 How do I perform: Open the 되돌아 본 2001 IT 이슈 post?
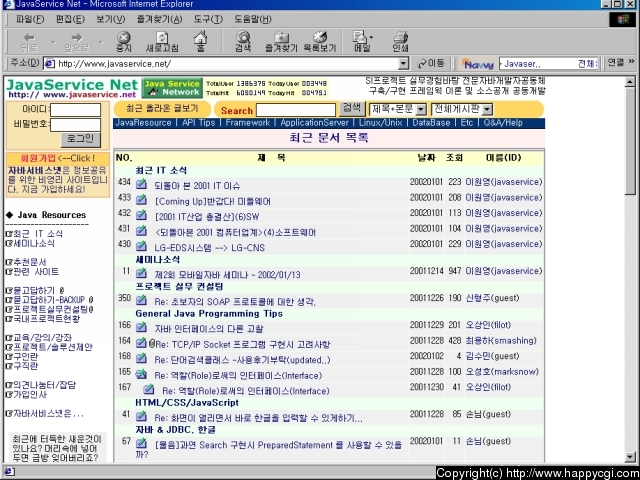(x=197, y=186)
